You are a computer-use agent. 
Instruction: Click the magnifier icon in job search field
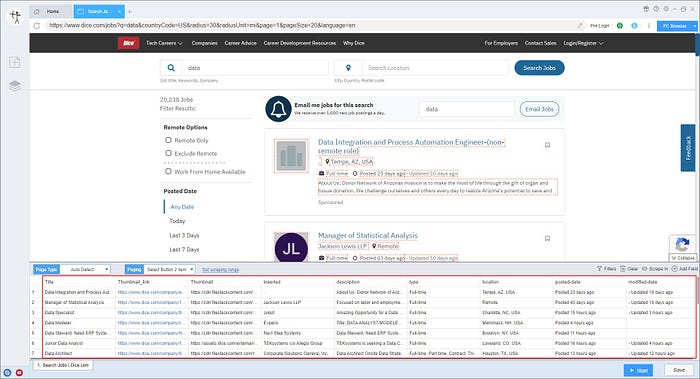point(171,68)
